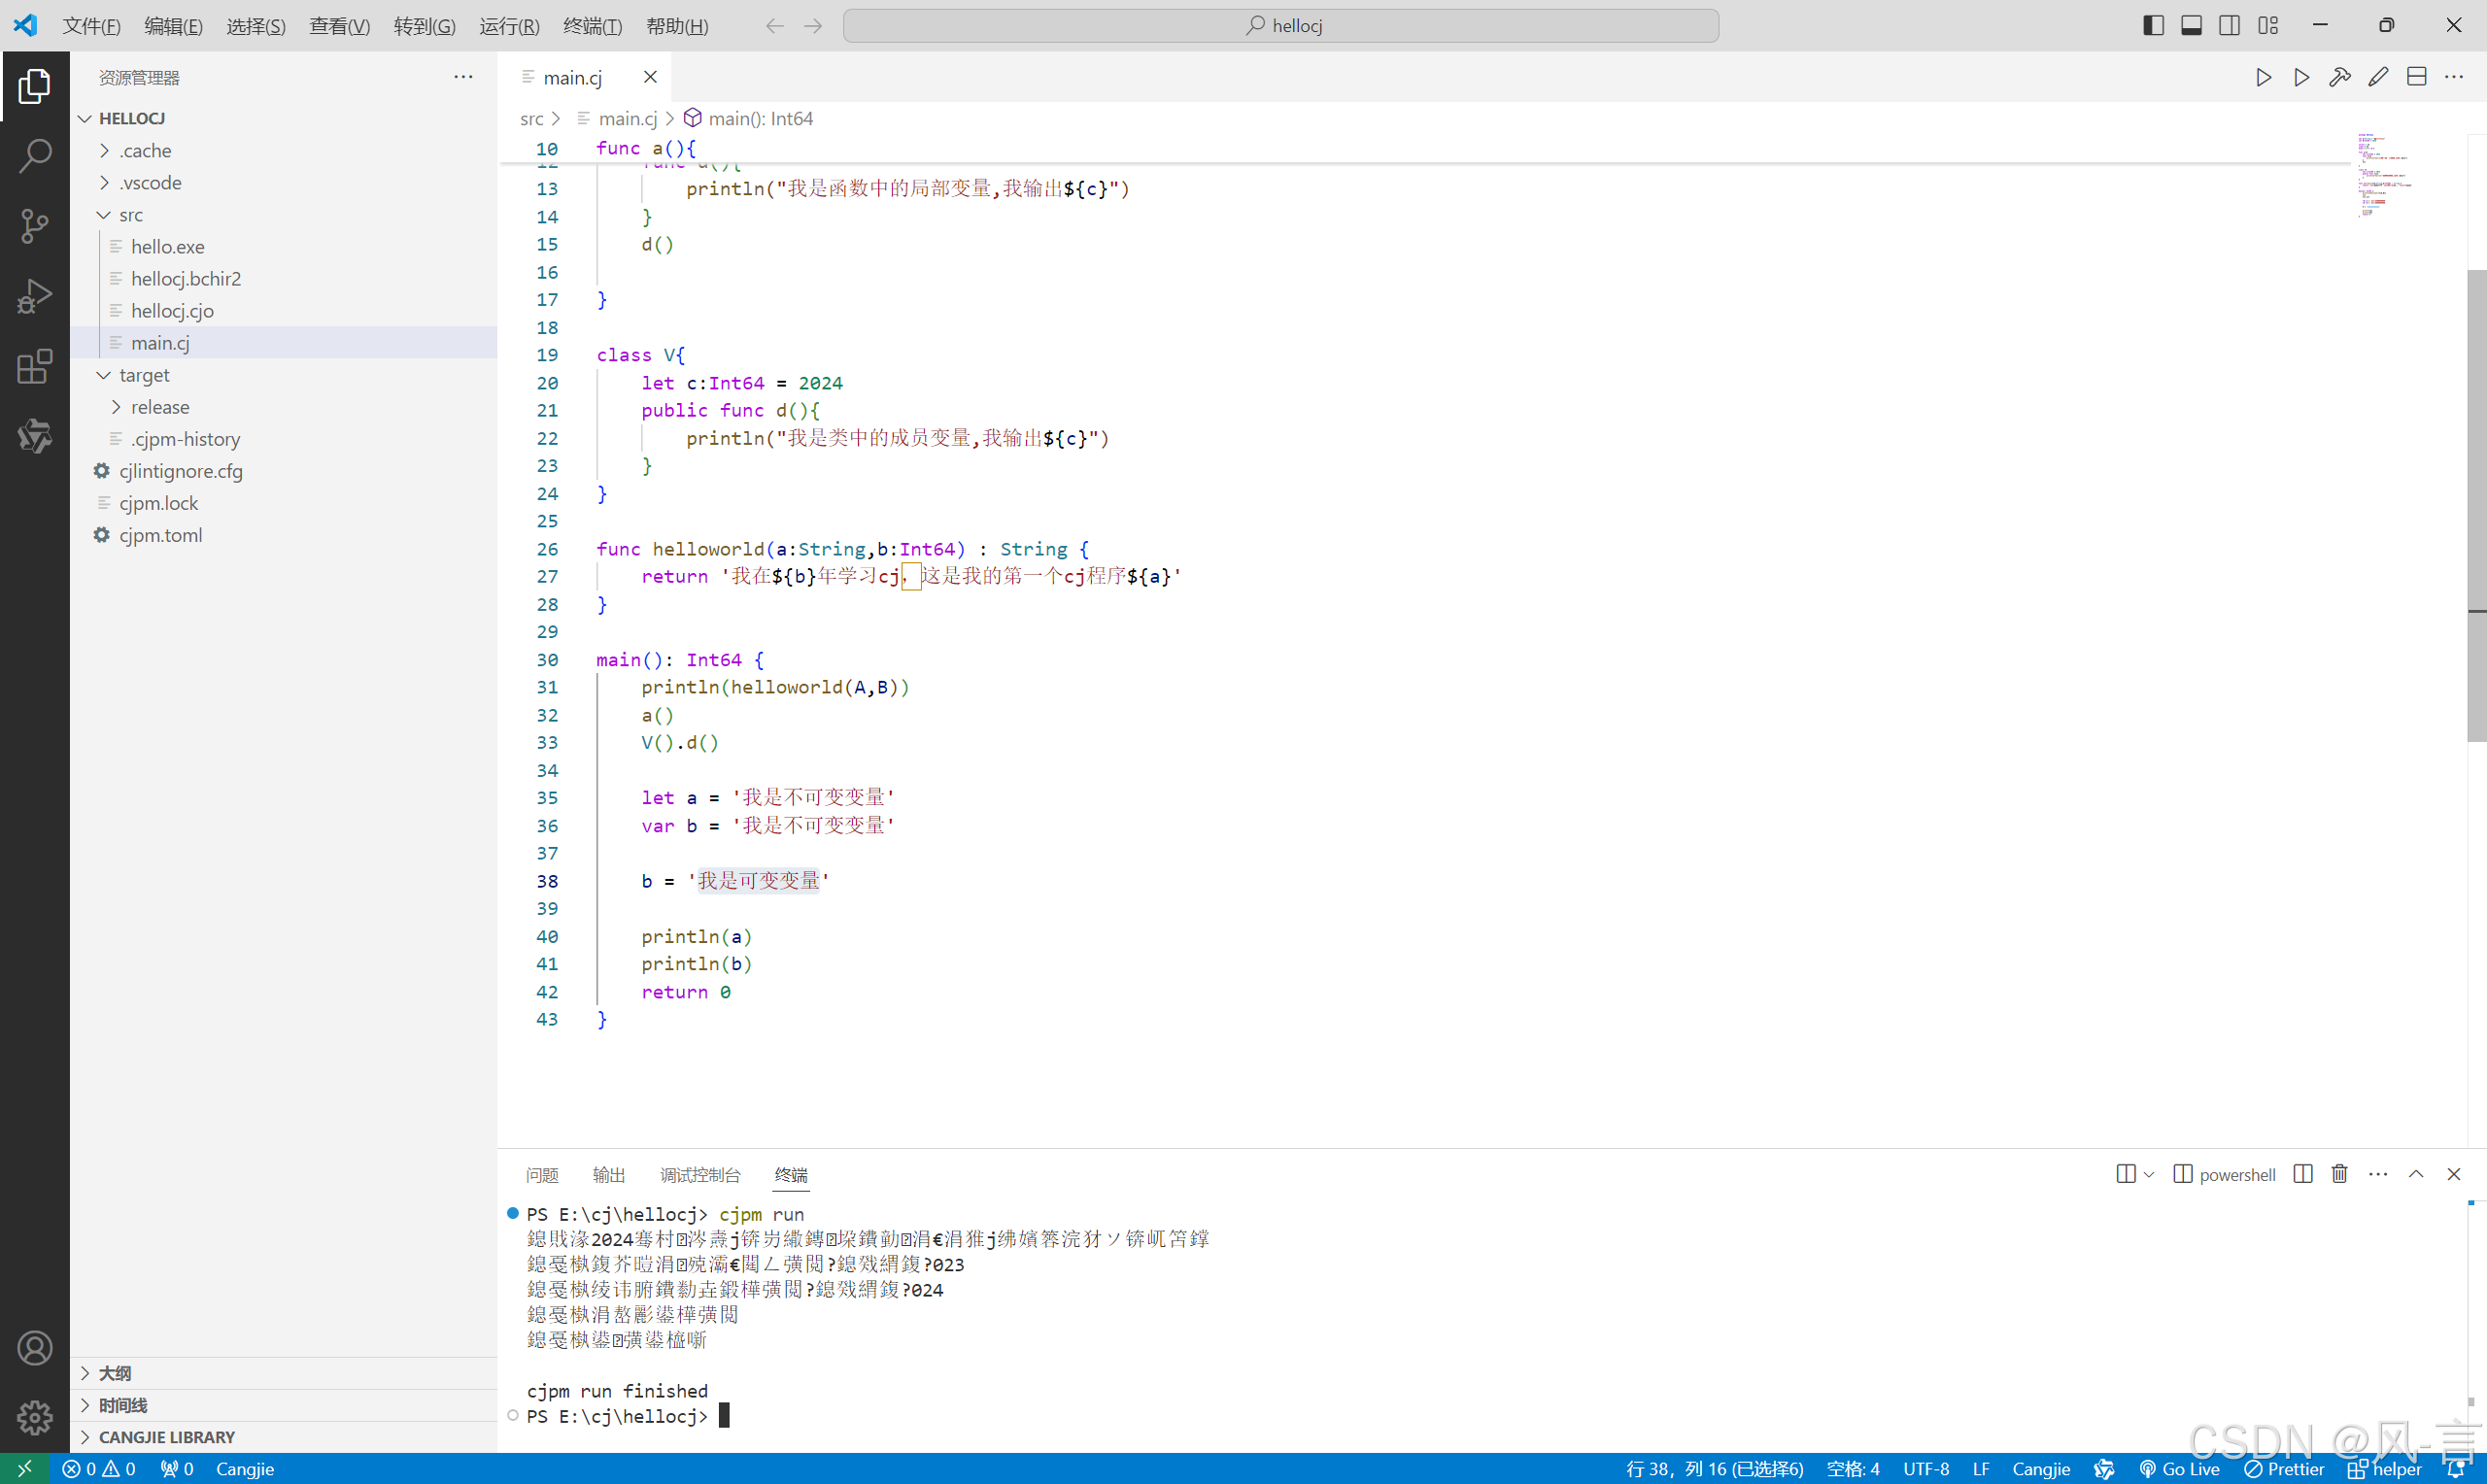Click the hellocj command center search box

pyautogui.click(x=1280, y=26)
